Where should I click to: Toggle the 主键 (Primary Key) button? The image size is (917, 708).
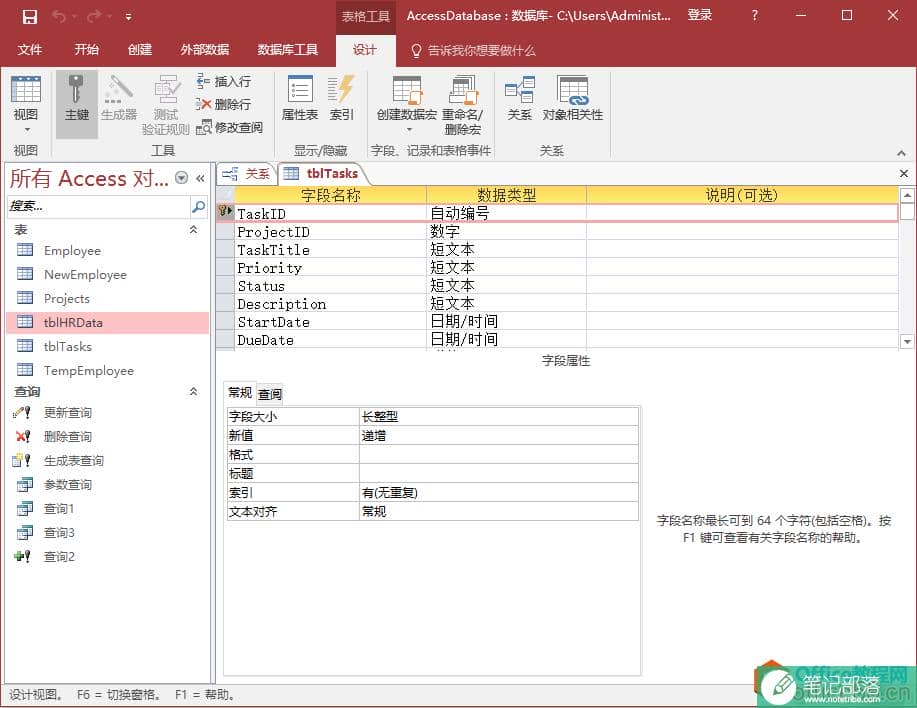click(77, 105)
